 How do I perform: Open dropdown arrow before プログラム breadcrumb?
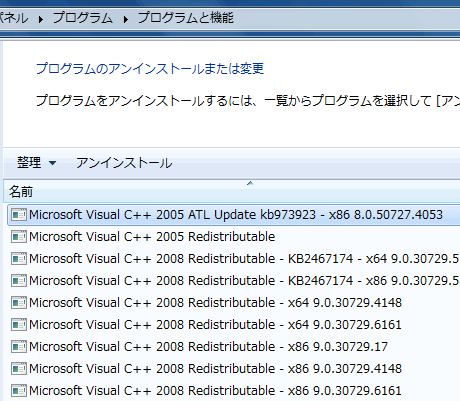point(41,19)
